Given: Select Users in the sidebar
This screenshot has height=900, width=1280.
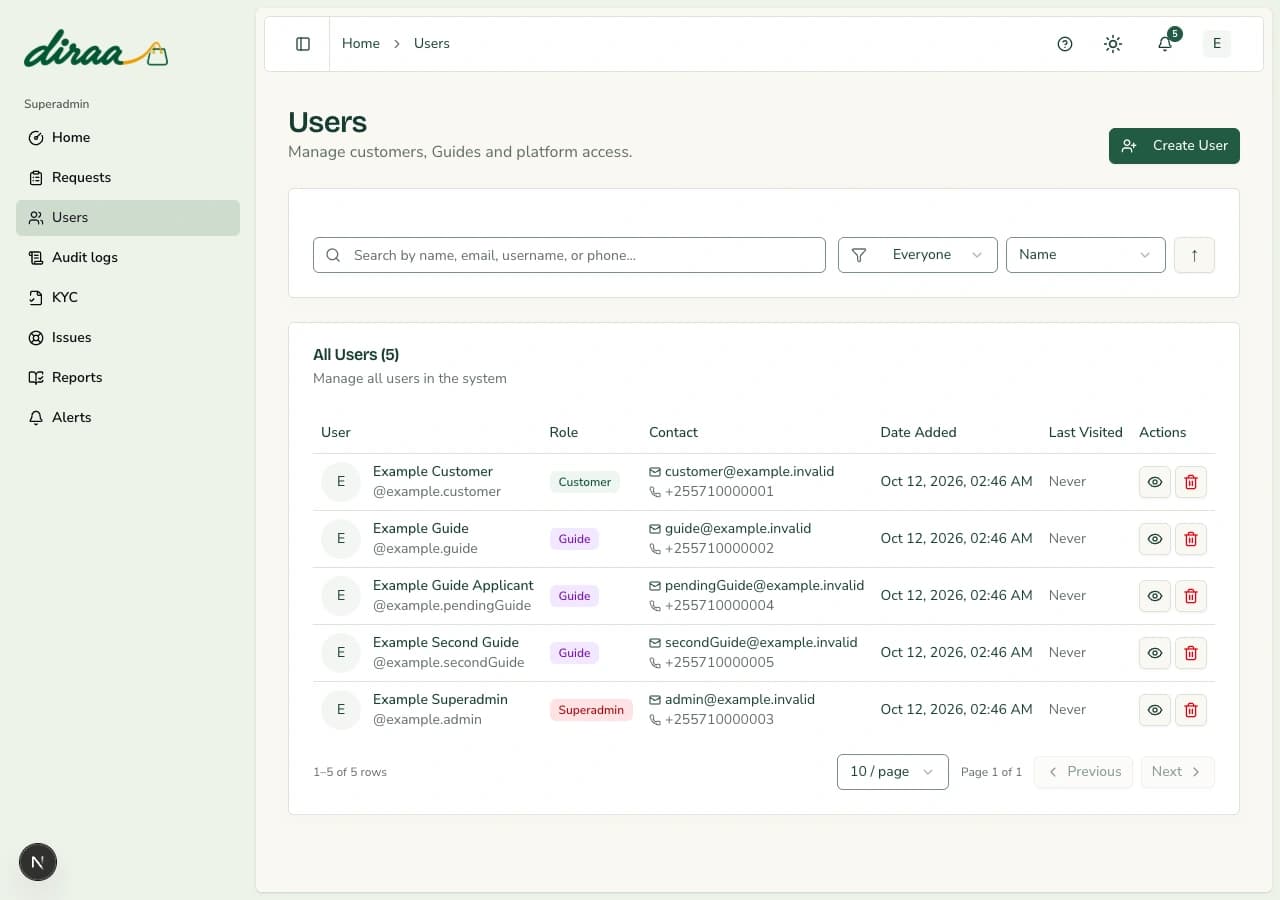Looking at the screenshot, I should 128,218.
